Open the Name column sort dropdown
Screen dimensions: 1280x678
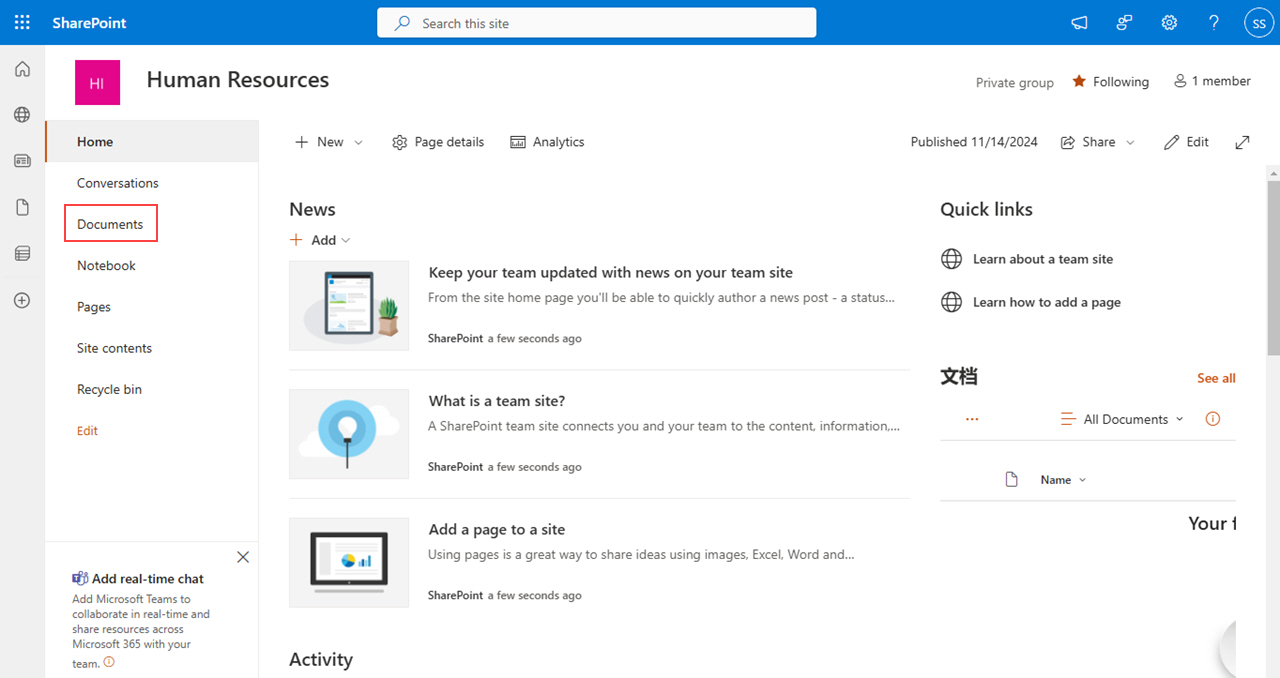click(x=1063, y=480)
